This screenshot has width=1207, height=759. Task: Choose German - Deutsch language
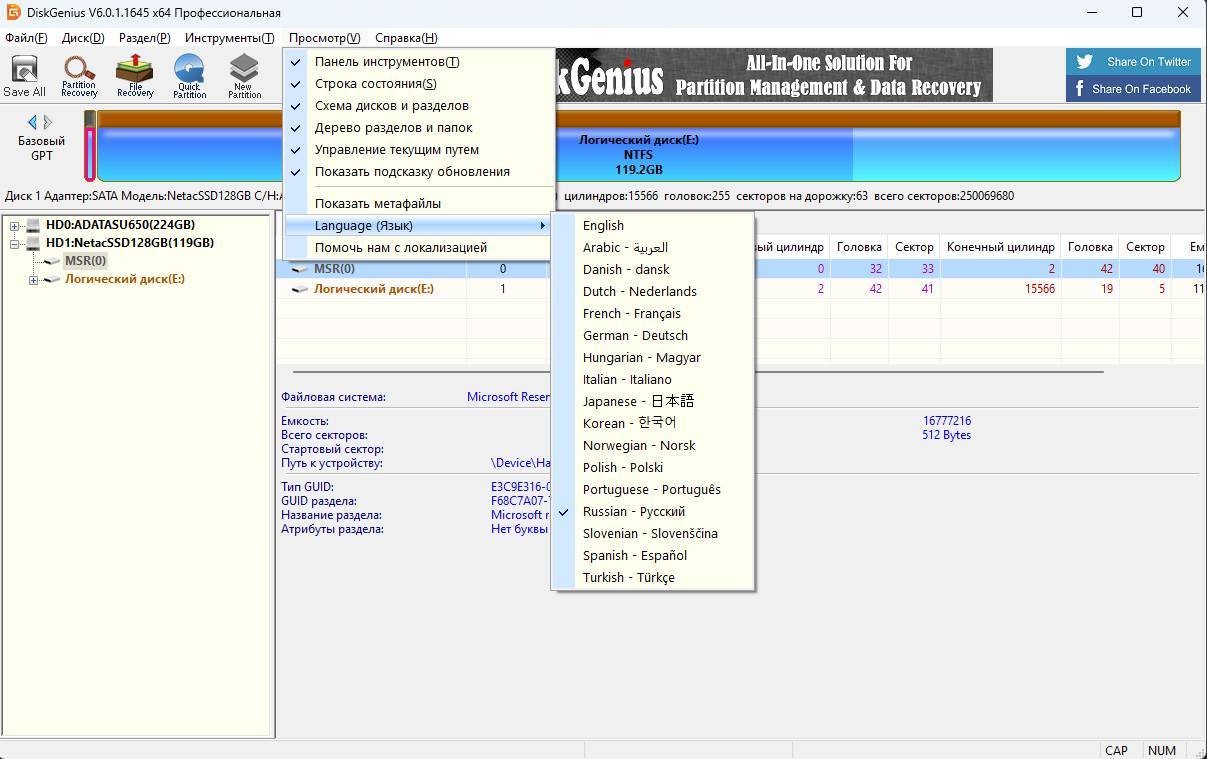tap(653, 336)
